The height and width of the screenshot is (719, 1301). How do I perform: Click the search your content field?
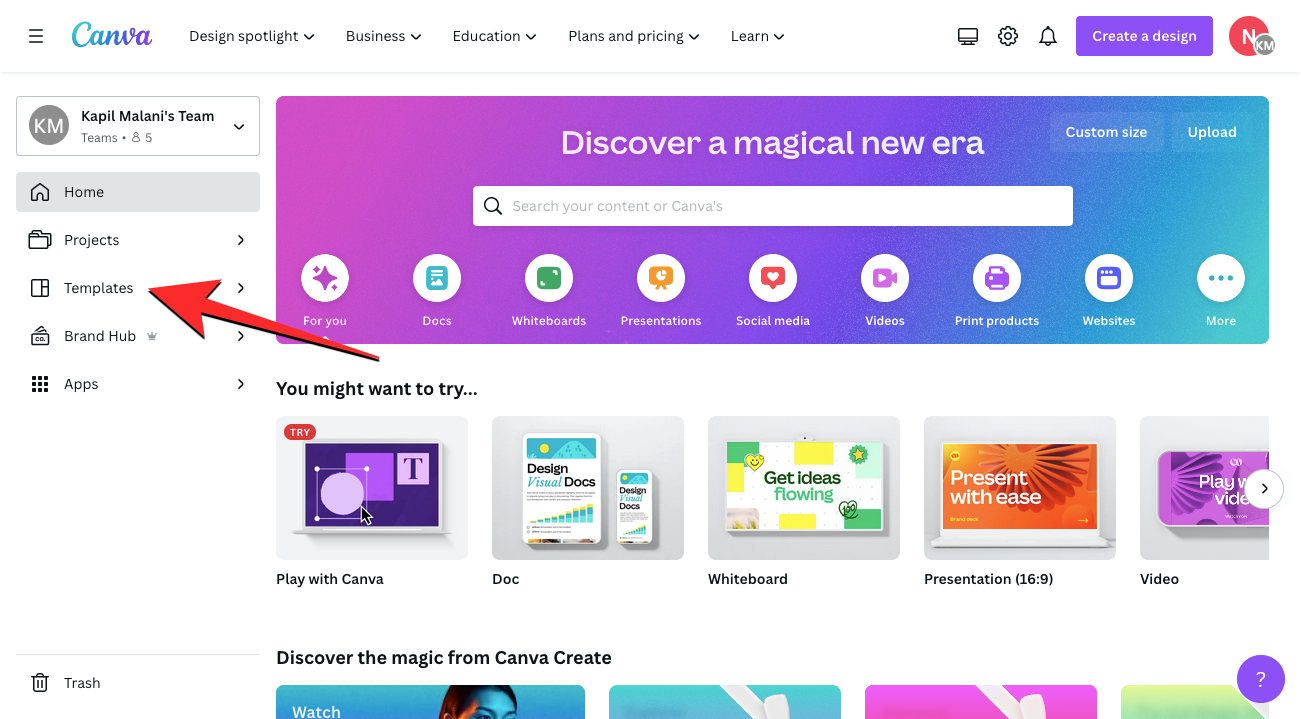tap(773, 206)
